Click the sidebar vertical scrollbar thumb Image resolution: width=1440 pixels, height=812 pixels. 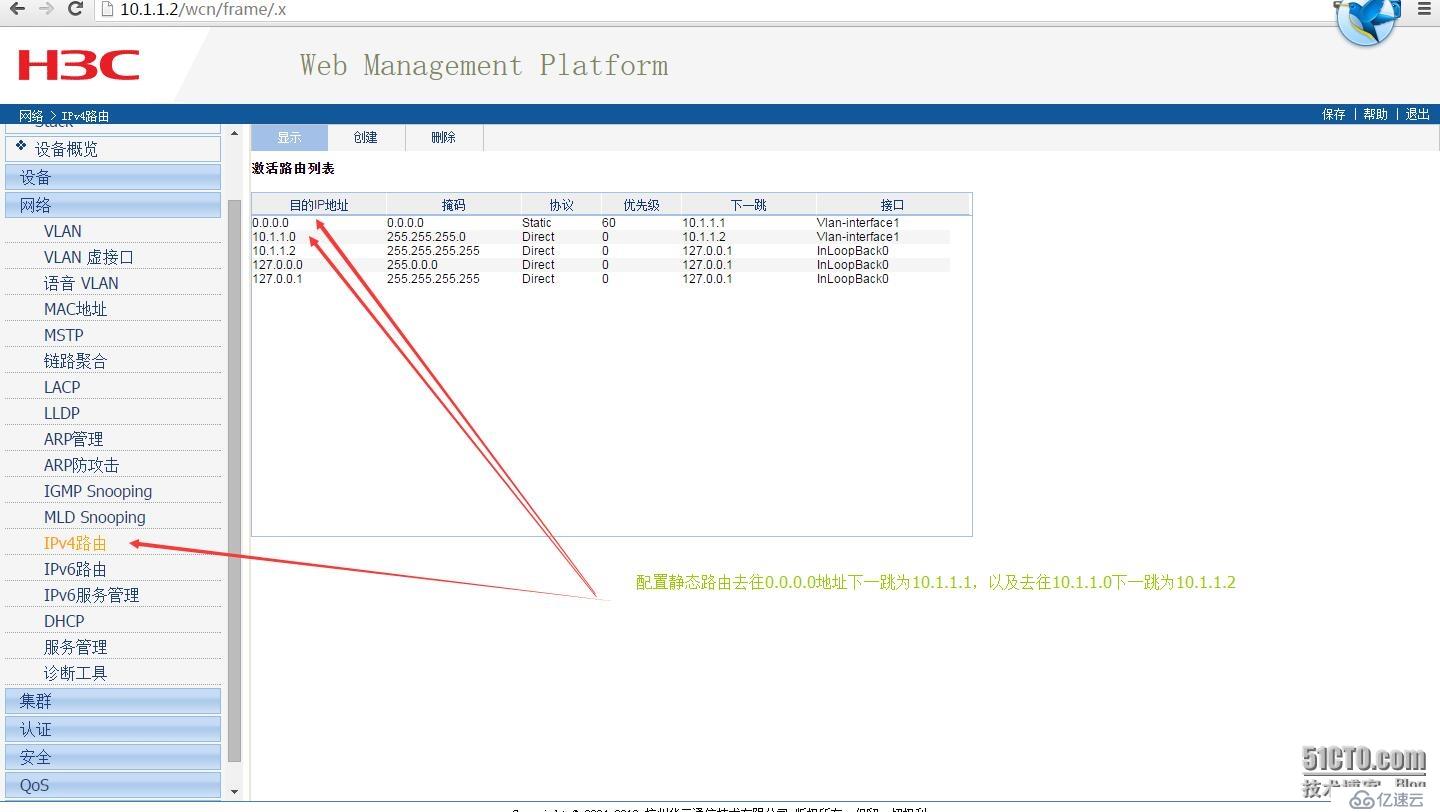(x=235, y=480)
